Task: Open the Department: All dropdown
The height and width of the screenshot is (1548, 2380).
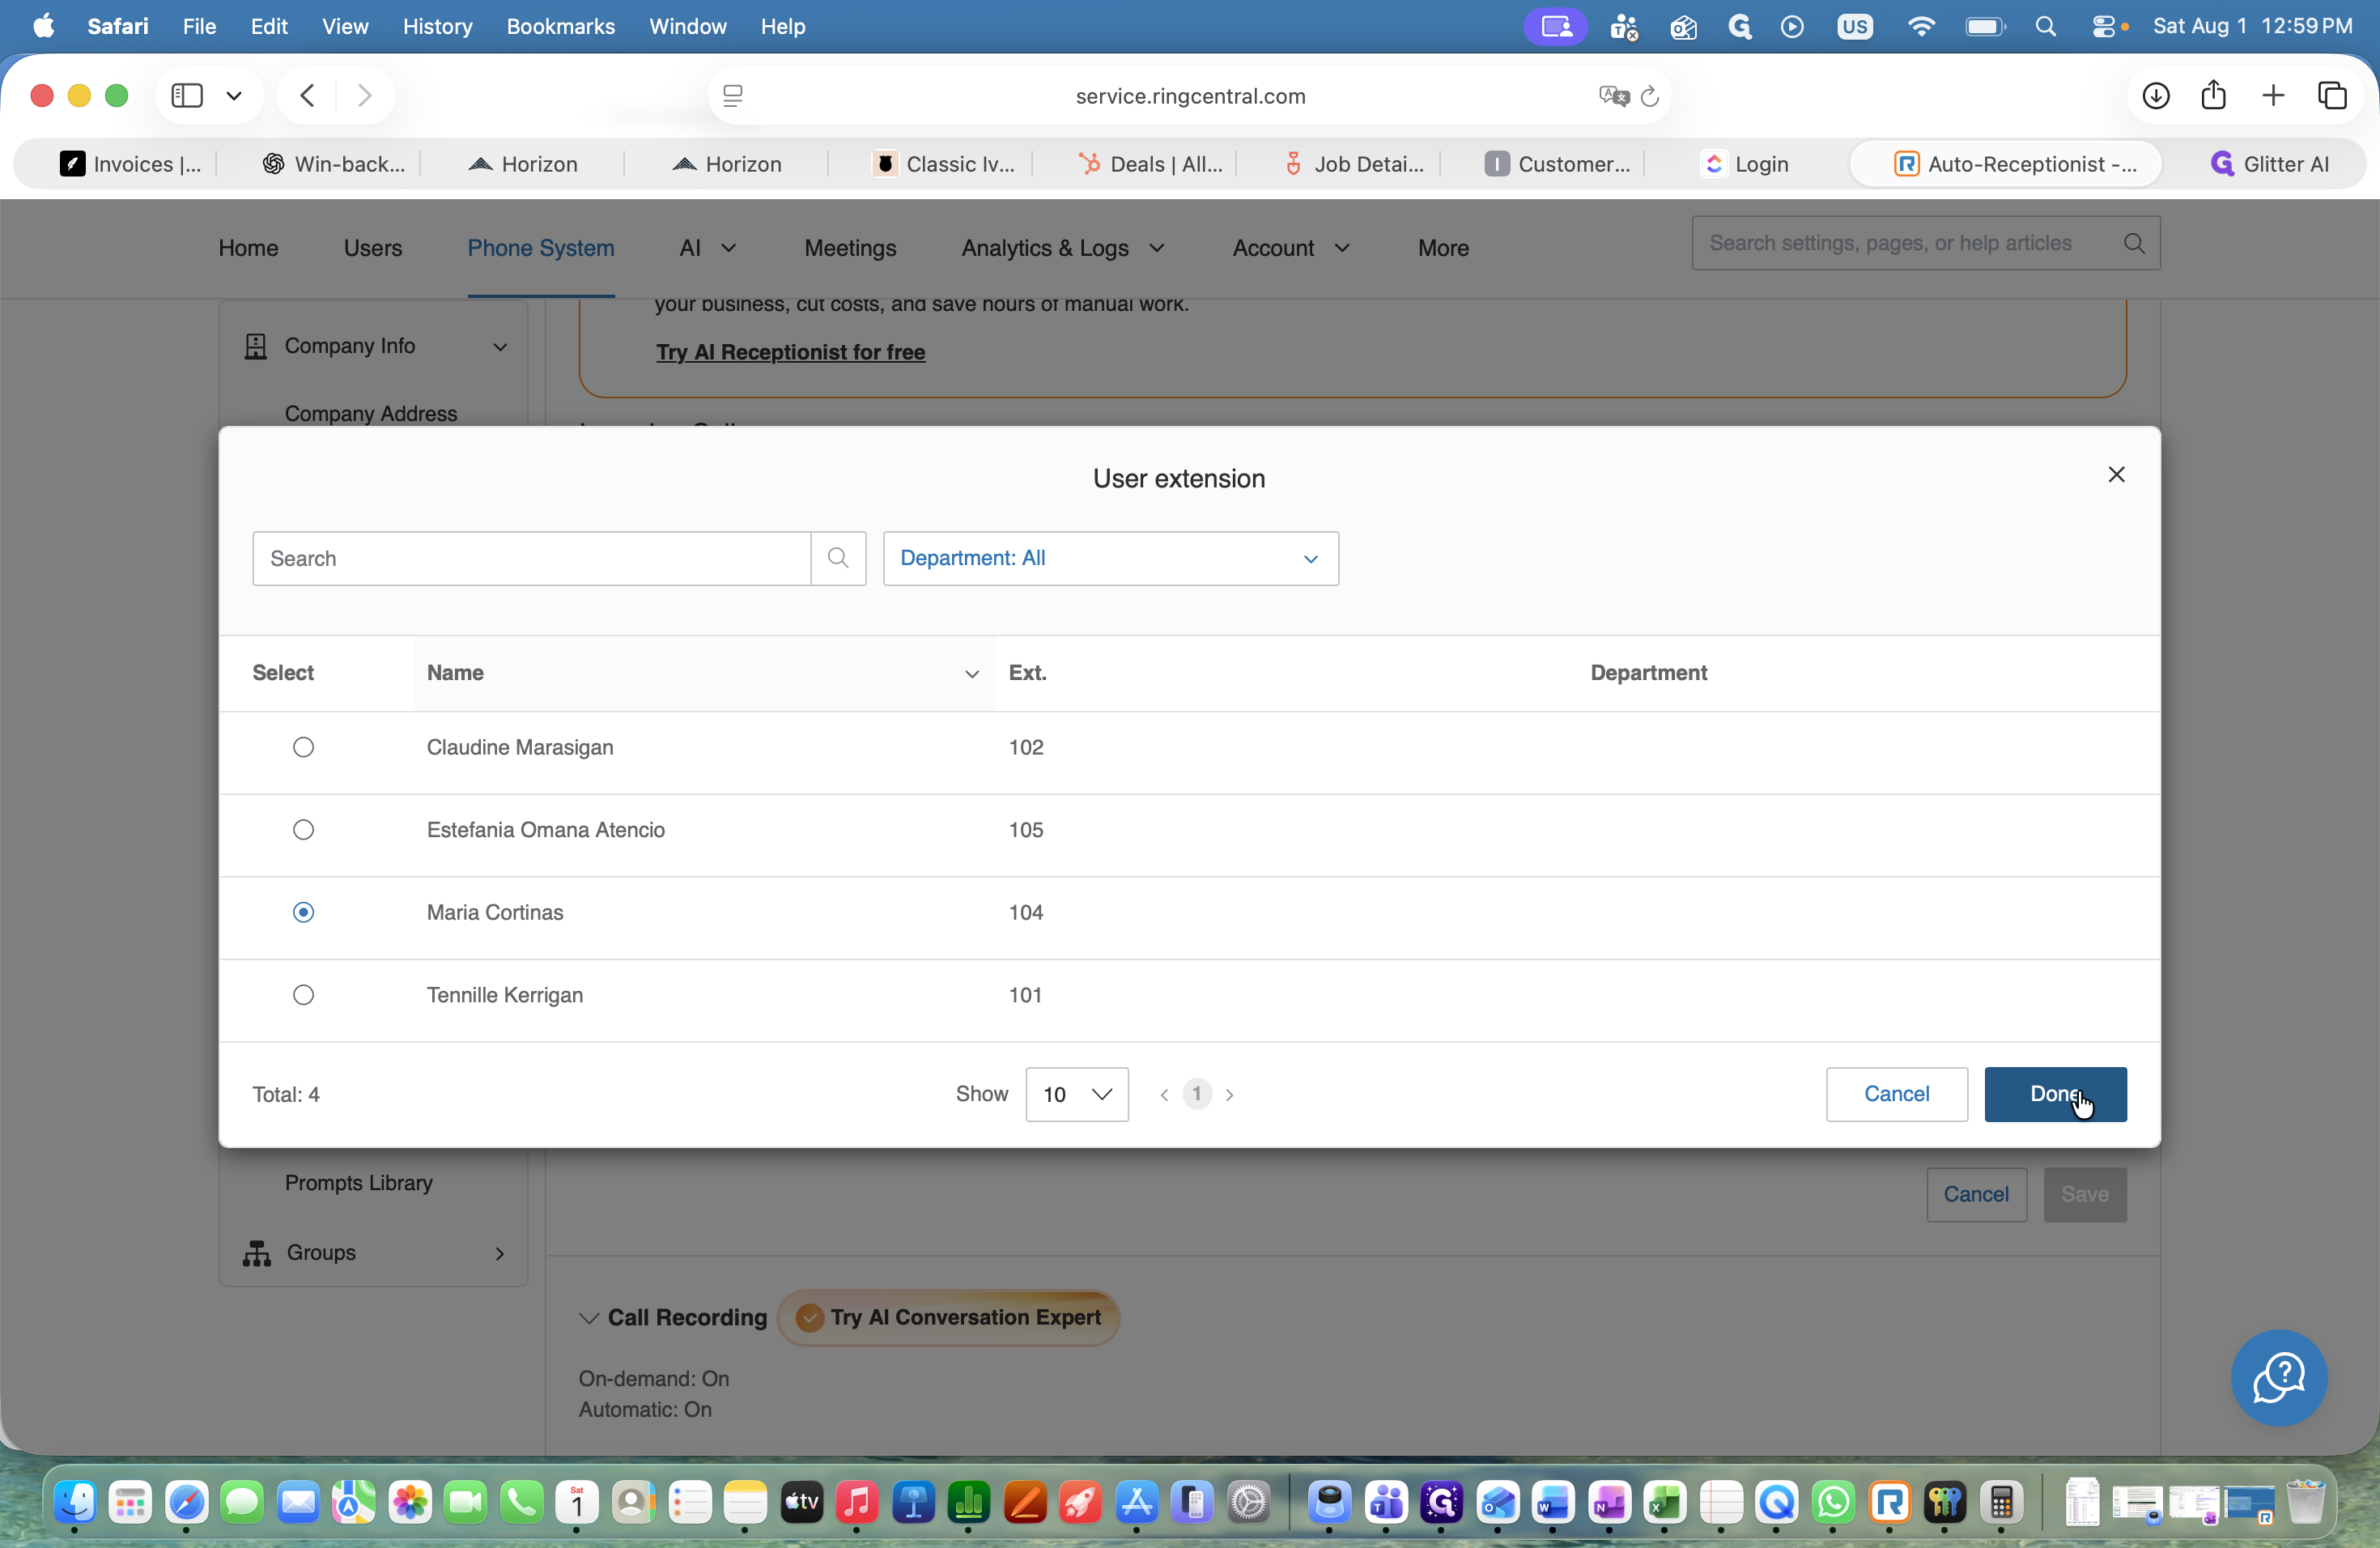Action: click(1110, 558)
